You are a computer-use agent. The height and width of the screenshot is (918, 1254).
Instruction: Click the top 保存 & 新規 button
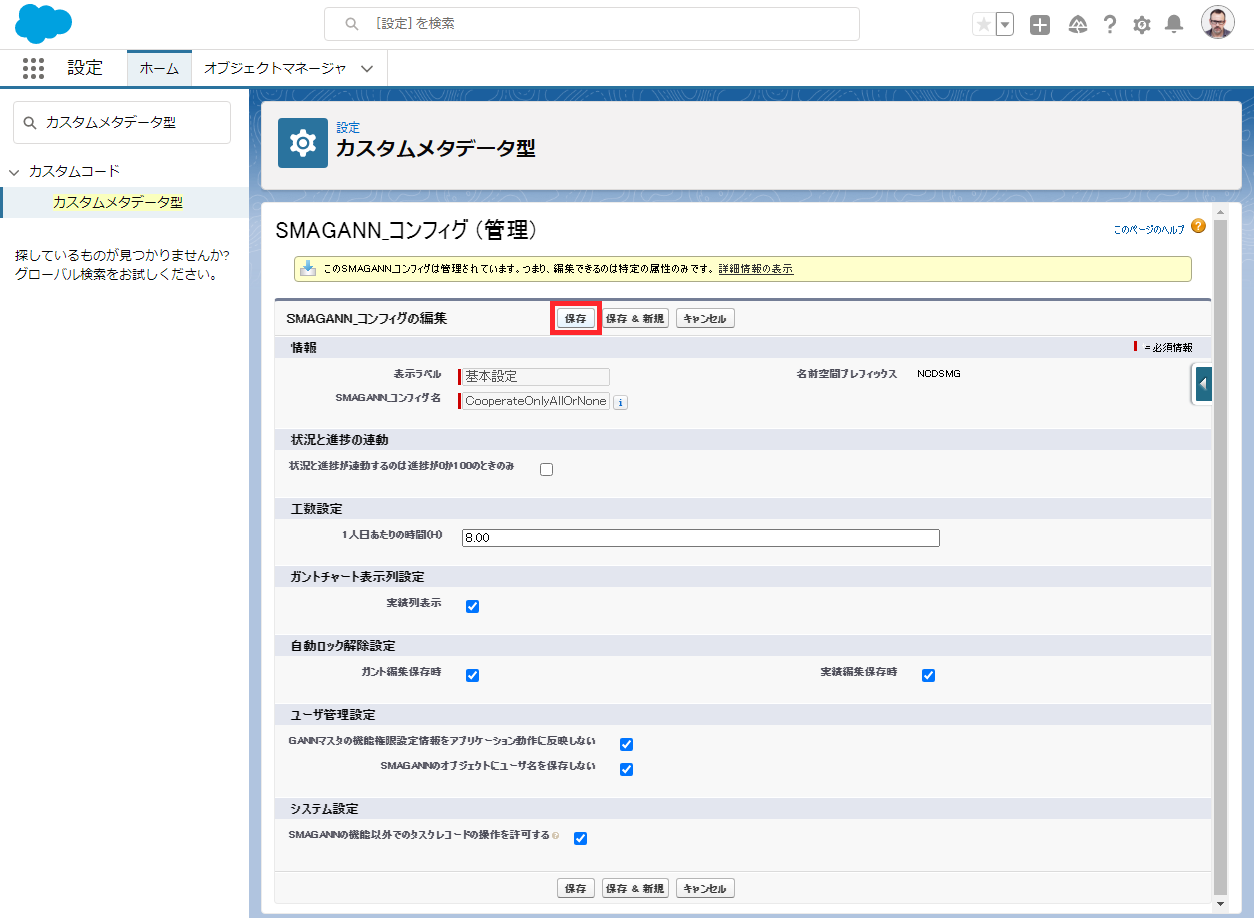click(635, 318)
